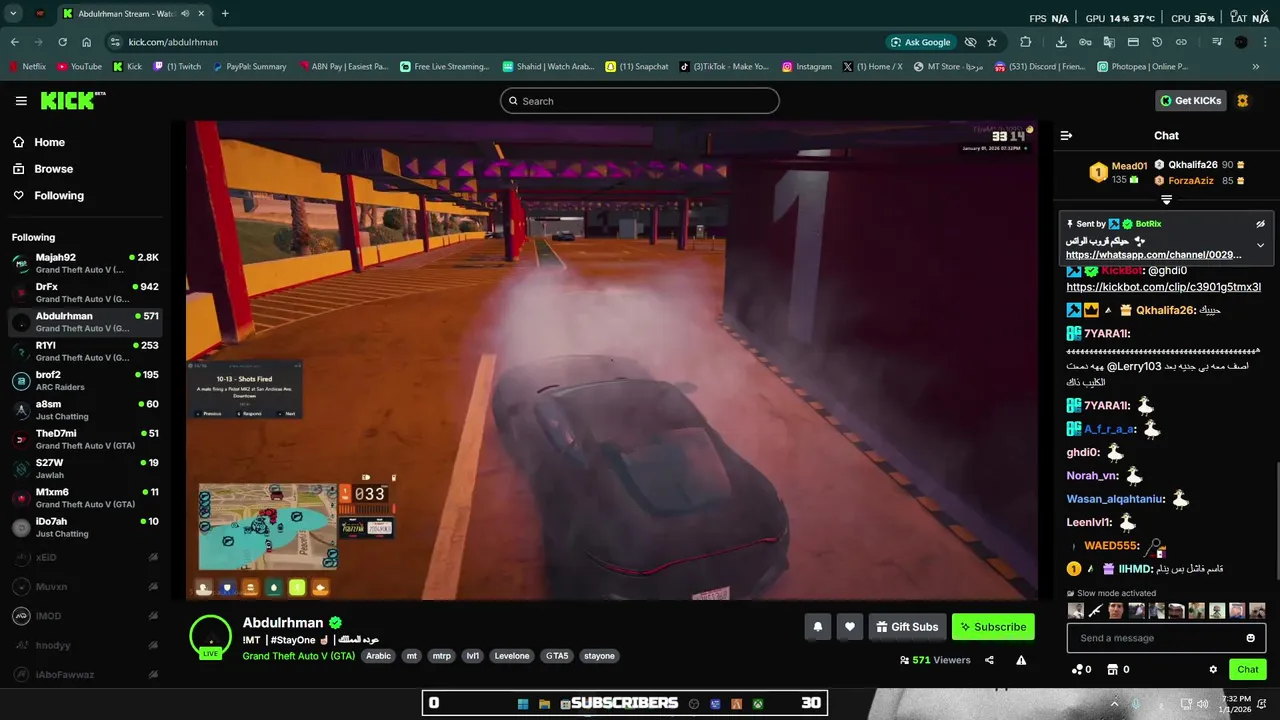
Task: Click the Ask Google lens button
Action: [x=919, y=42]
